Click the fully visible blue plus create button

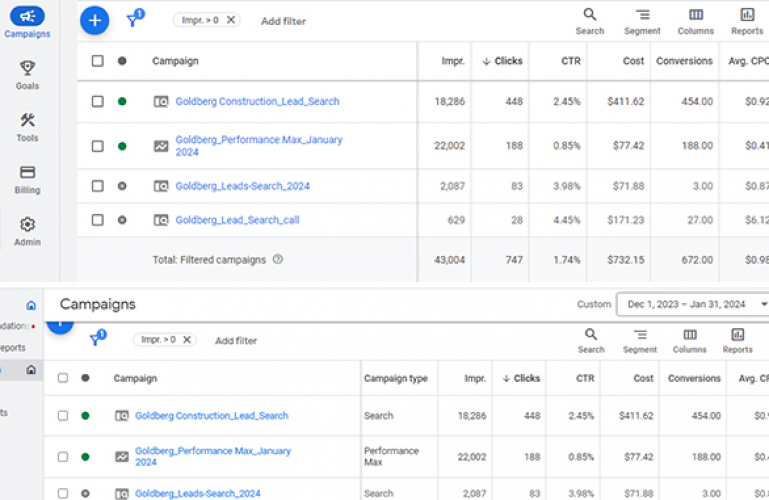coord(94,19)
